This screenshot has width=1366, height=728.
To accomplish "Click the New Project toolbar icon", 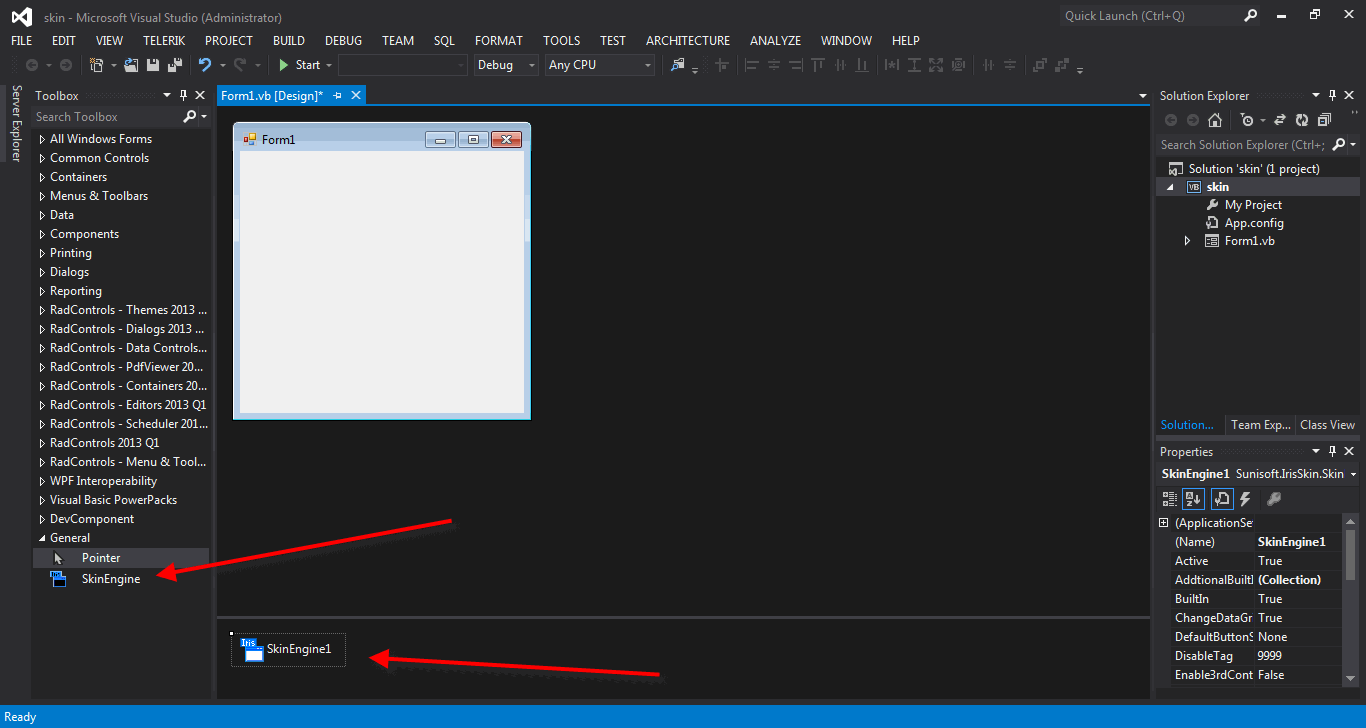I will pos(96,65).
